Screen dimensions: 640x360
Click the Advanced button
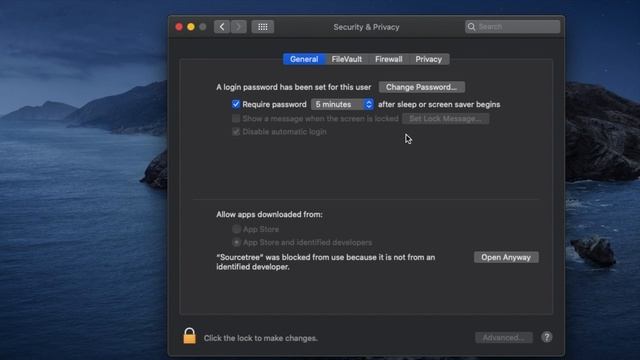[504, 338]
